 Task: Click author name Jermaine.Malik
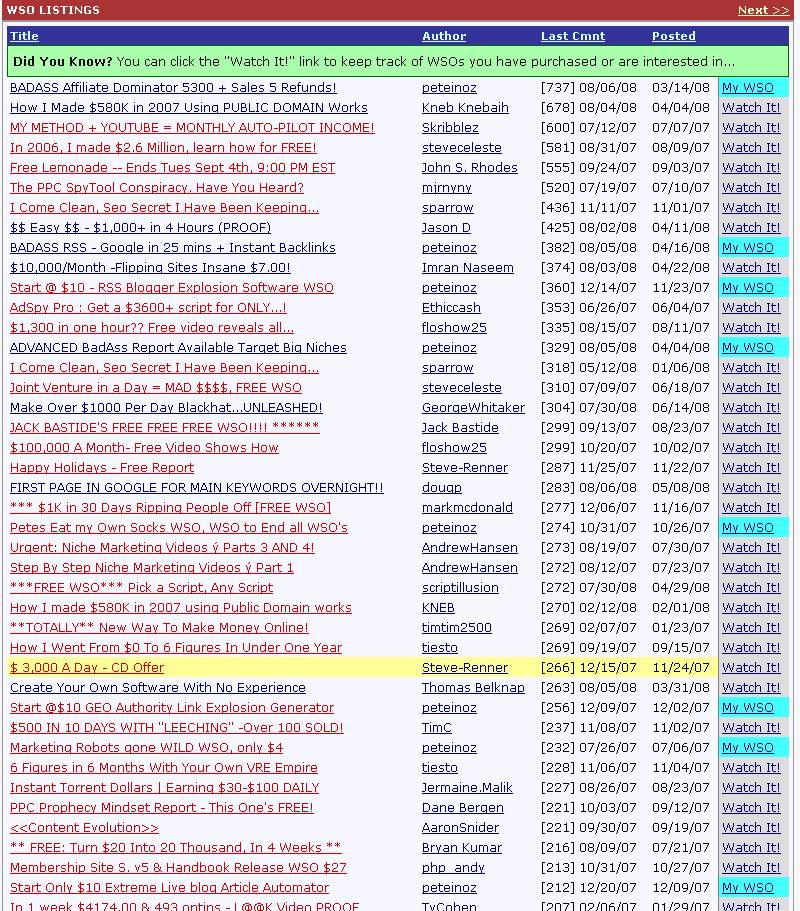tap(467, 788)
